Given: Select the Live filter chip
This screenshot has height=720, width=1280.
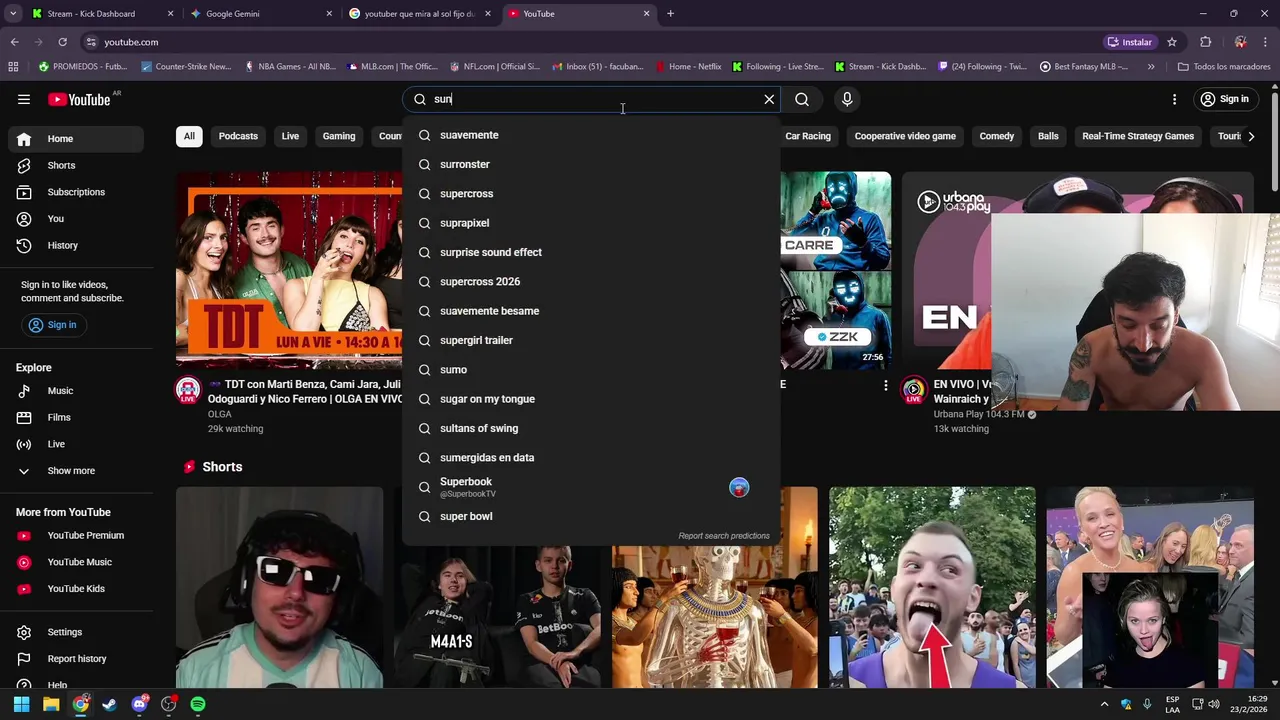Looking at the screenshot, I should [x=290, y=136].
